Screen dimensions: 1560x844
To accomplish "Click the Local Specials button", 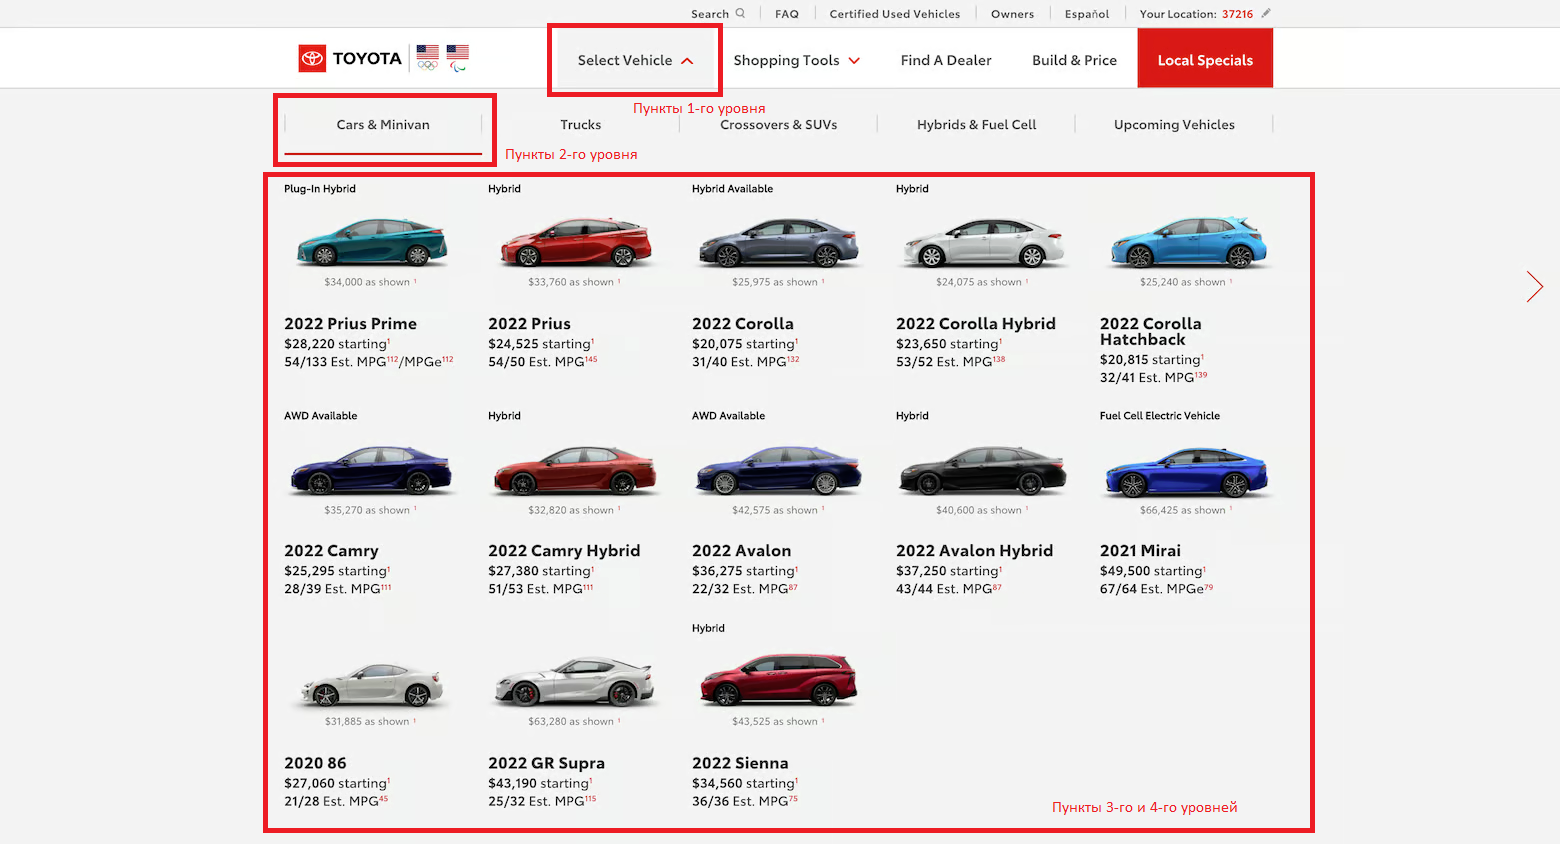I will pos(1205,59).
